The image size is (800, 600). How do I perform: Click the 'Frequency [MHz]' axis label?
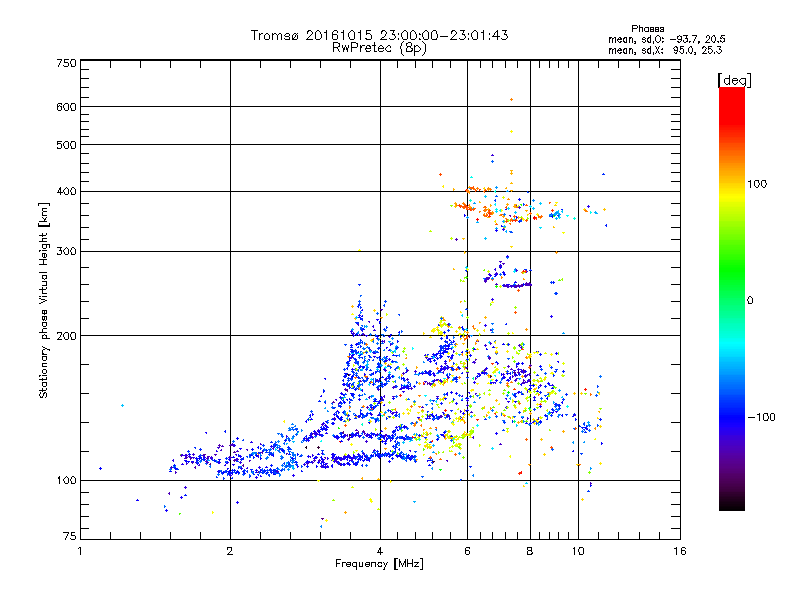point(379,564)
